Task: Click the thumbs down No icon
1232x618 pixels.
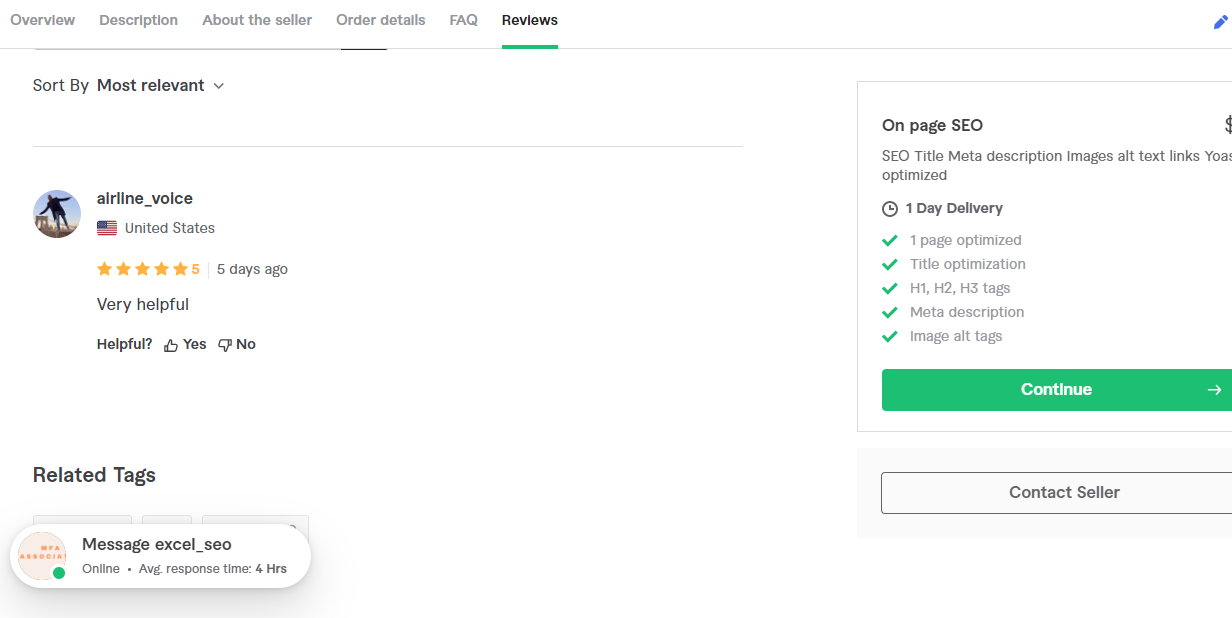Action: (x=225, y=345)
